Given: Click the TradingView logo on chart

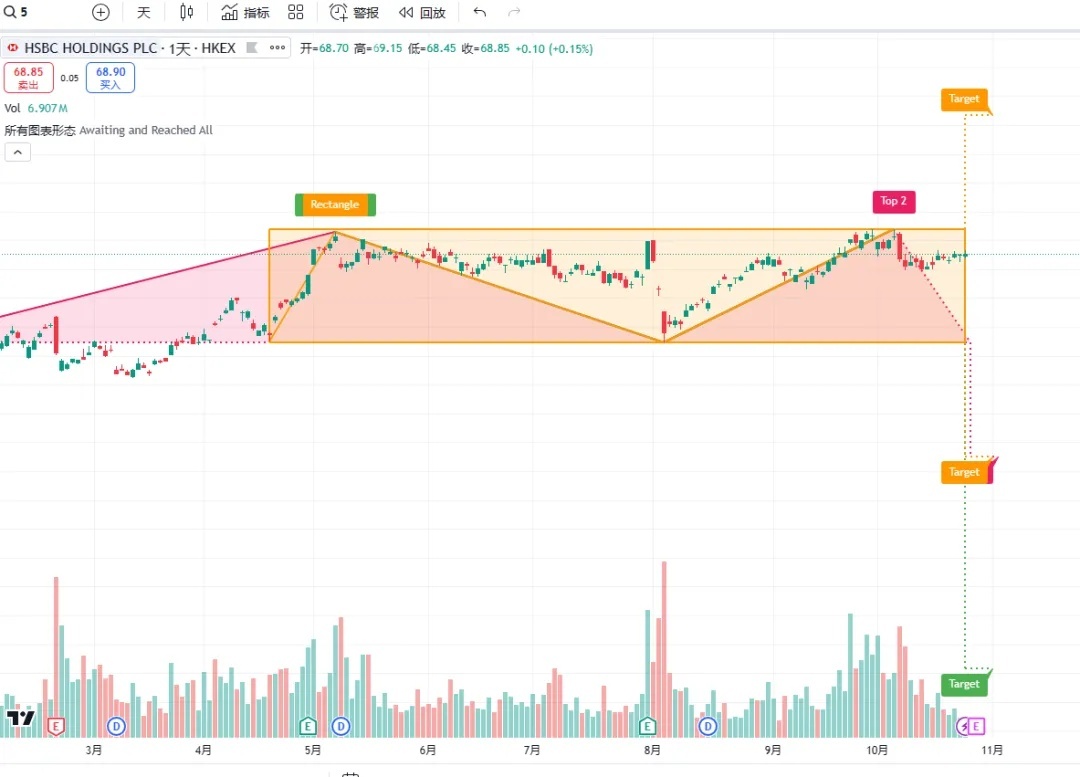Looking at the screenshot, I should coord(20,717).
